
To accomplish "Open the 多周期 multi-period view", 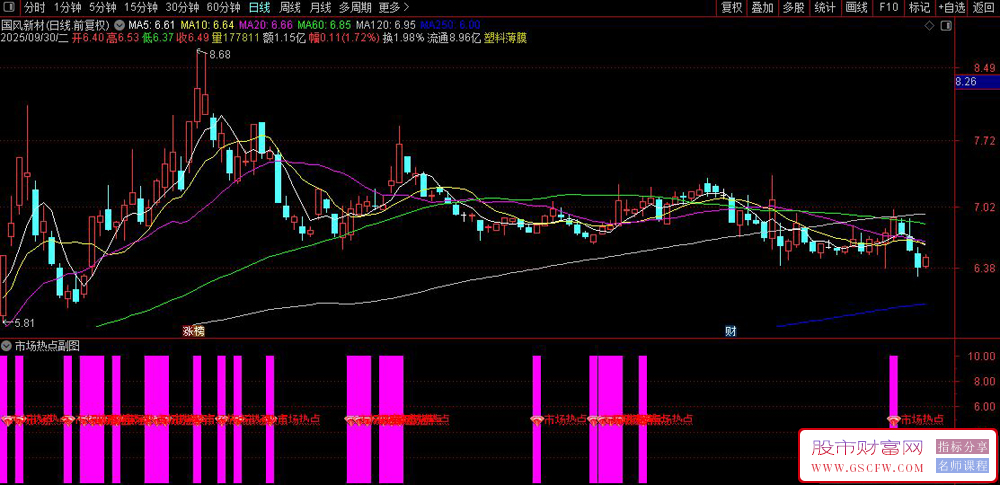I will [x=354, y=8].
